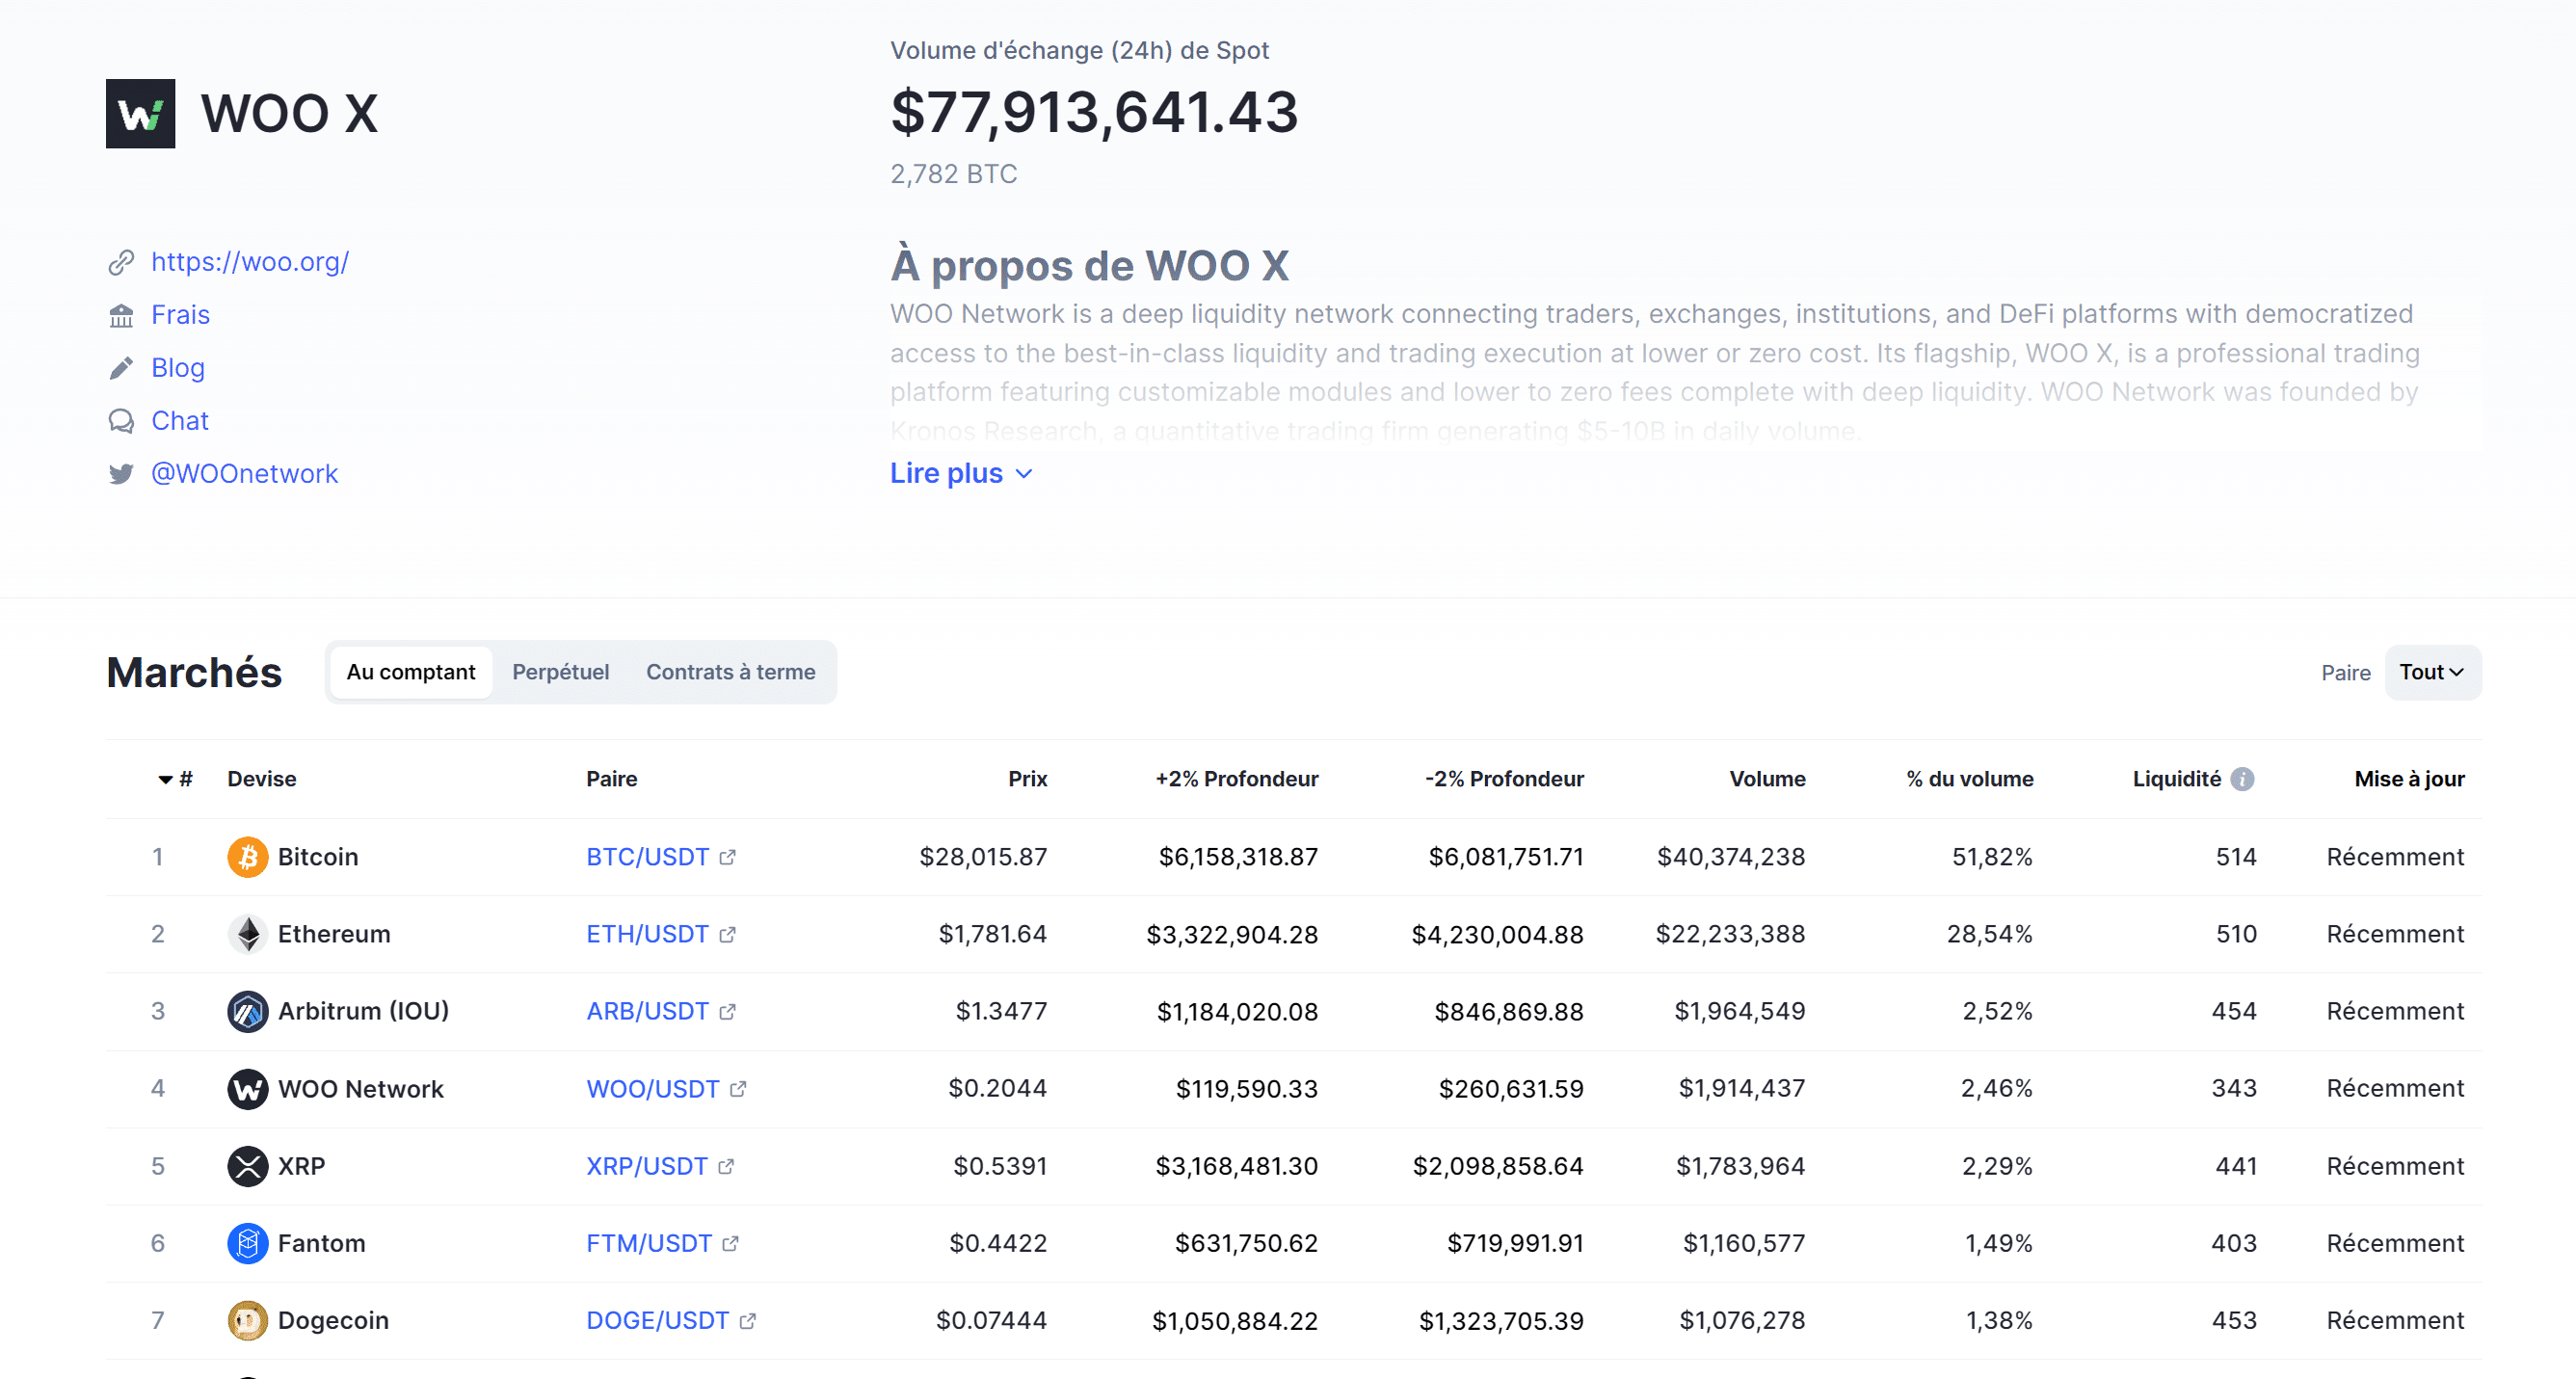Click the WOO Network coin icon
This screenshot has height=1379, width=2576.
click(247, 1089)
